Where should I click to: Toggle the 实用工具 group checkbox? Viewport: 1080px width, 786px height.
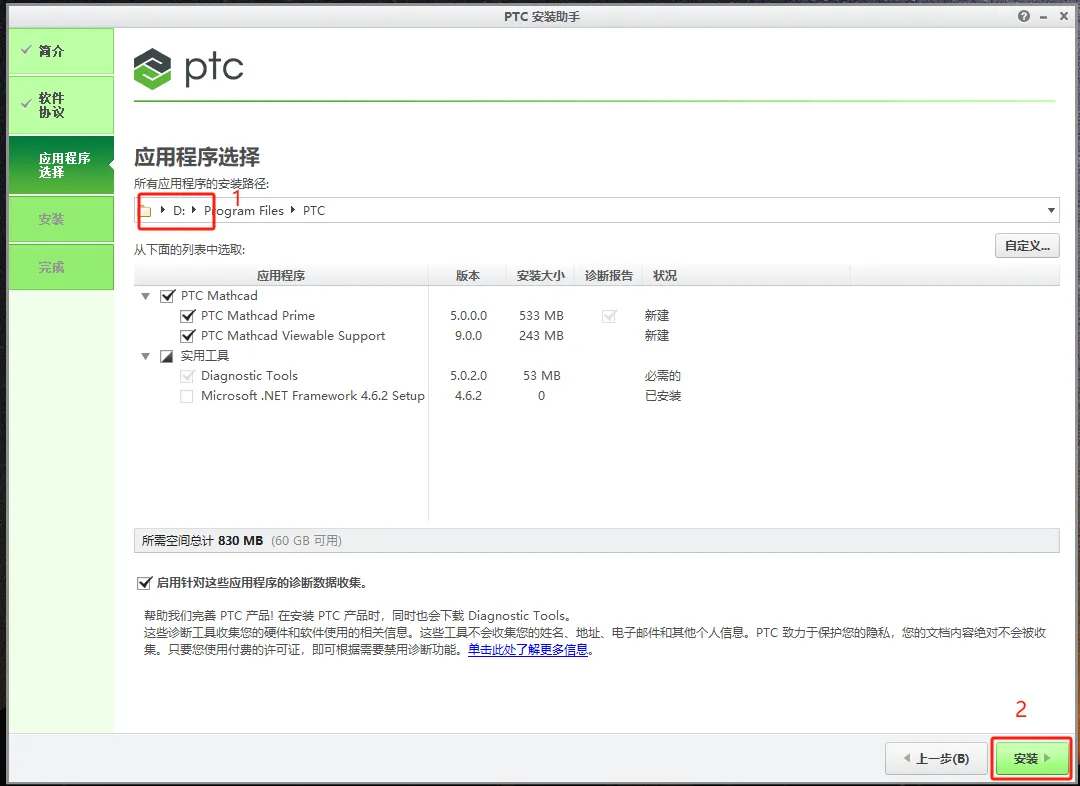coord(167,356)
